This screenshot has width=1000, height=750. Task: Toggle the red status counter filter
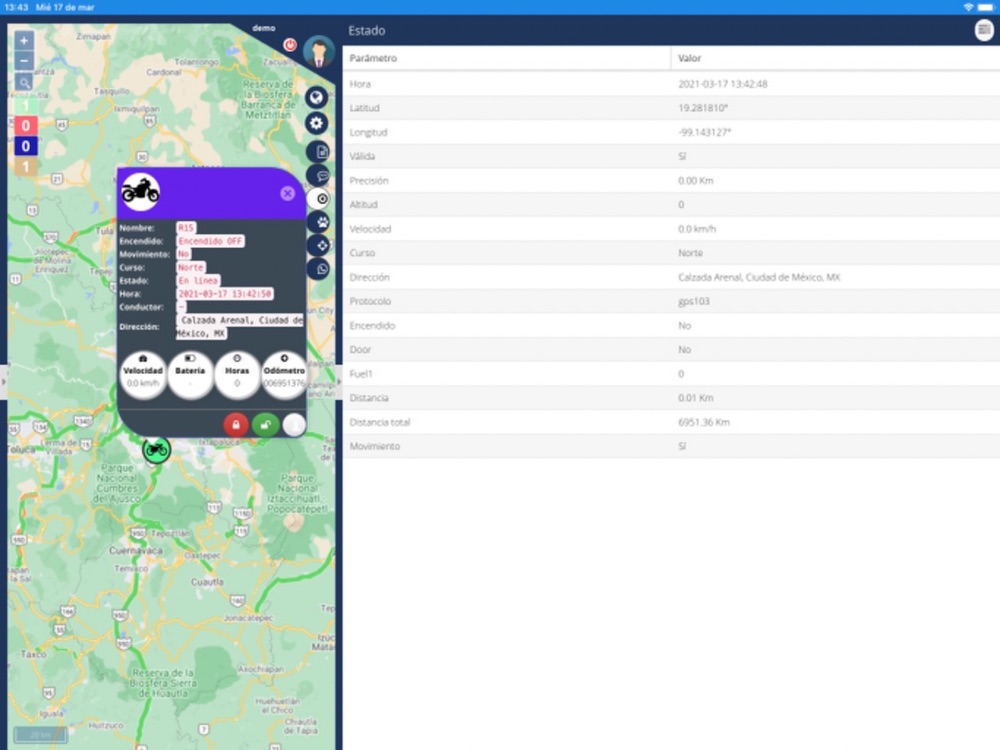[x=26, y=126]
